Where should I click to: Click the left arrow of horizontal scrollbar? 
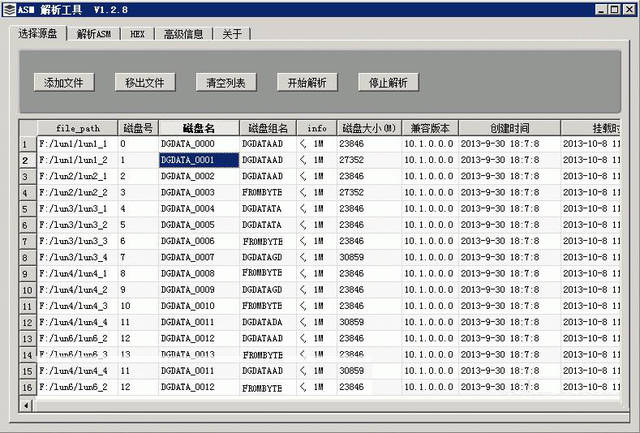tap(27, 405)
